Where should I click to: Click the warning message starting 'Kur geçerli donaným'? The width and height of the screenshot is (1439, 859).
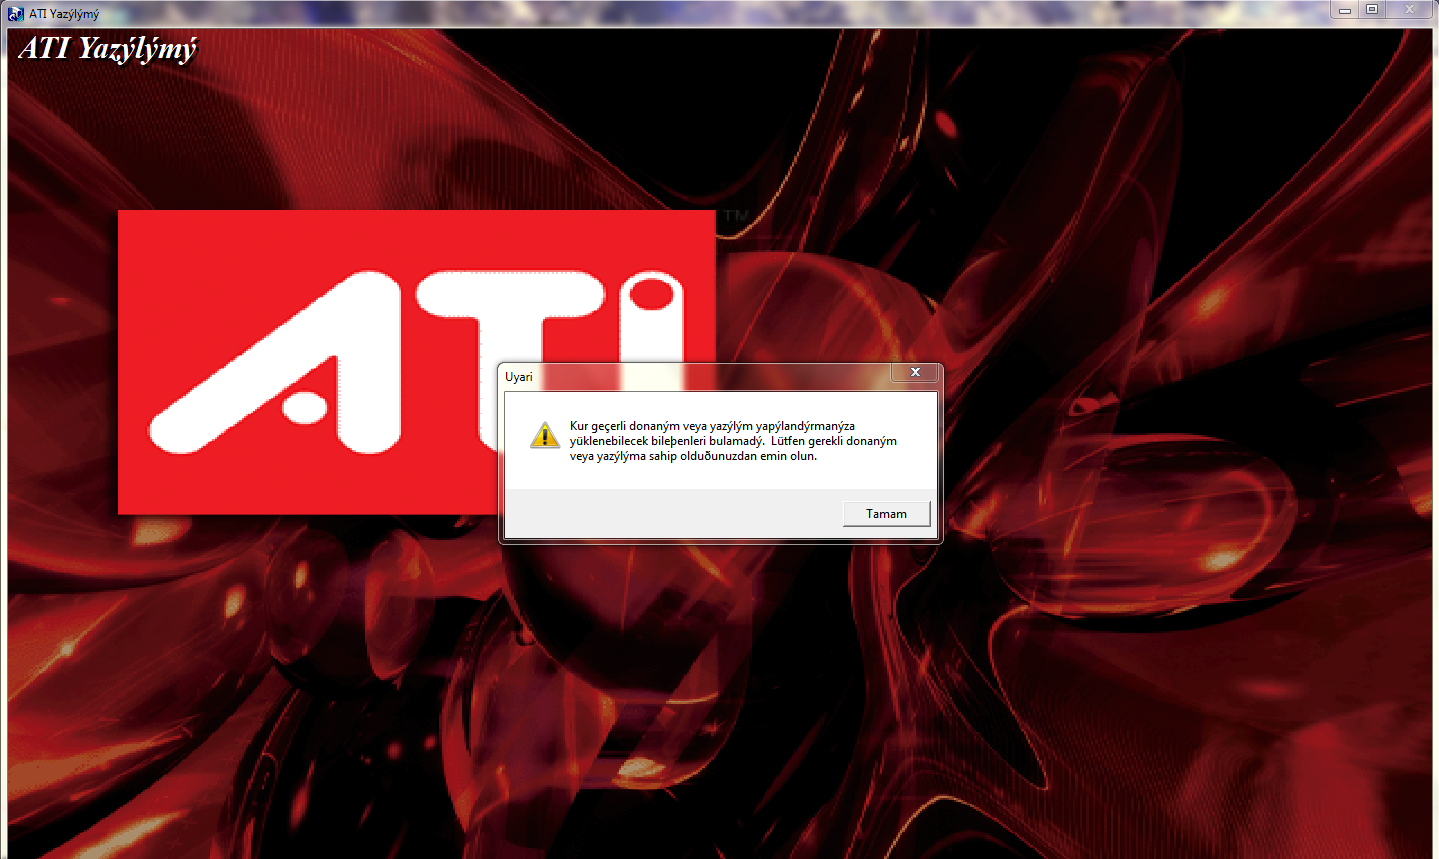pos(733,441)
